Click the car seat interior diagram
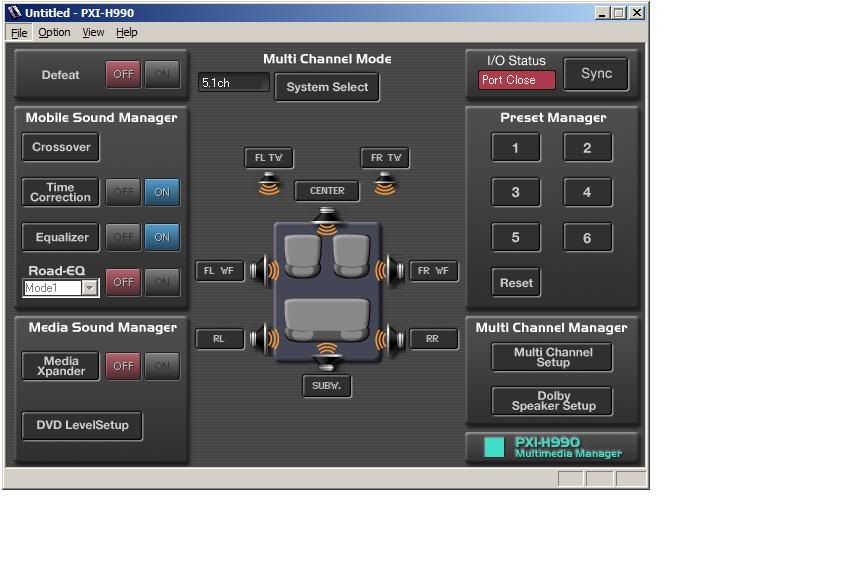 tap(327, 292)
